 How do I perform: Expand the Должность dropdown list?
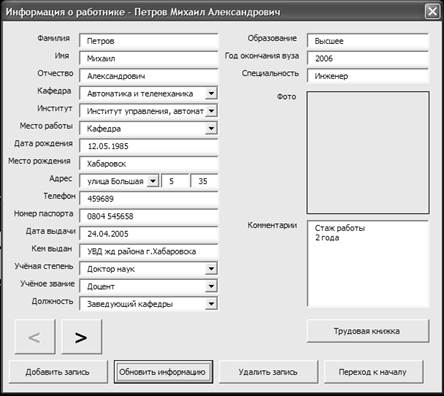point(211,304)
